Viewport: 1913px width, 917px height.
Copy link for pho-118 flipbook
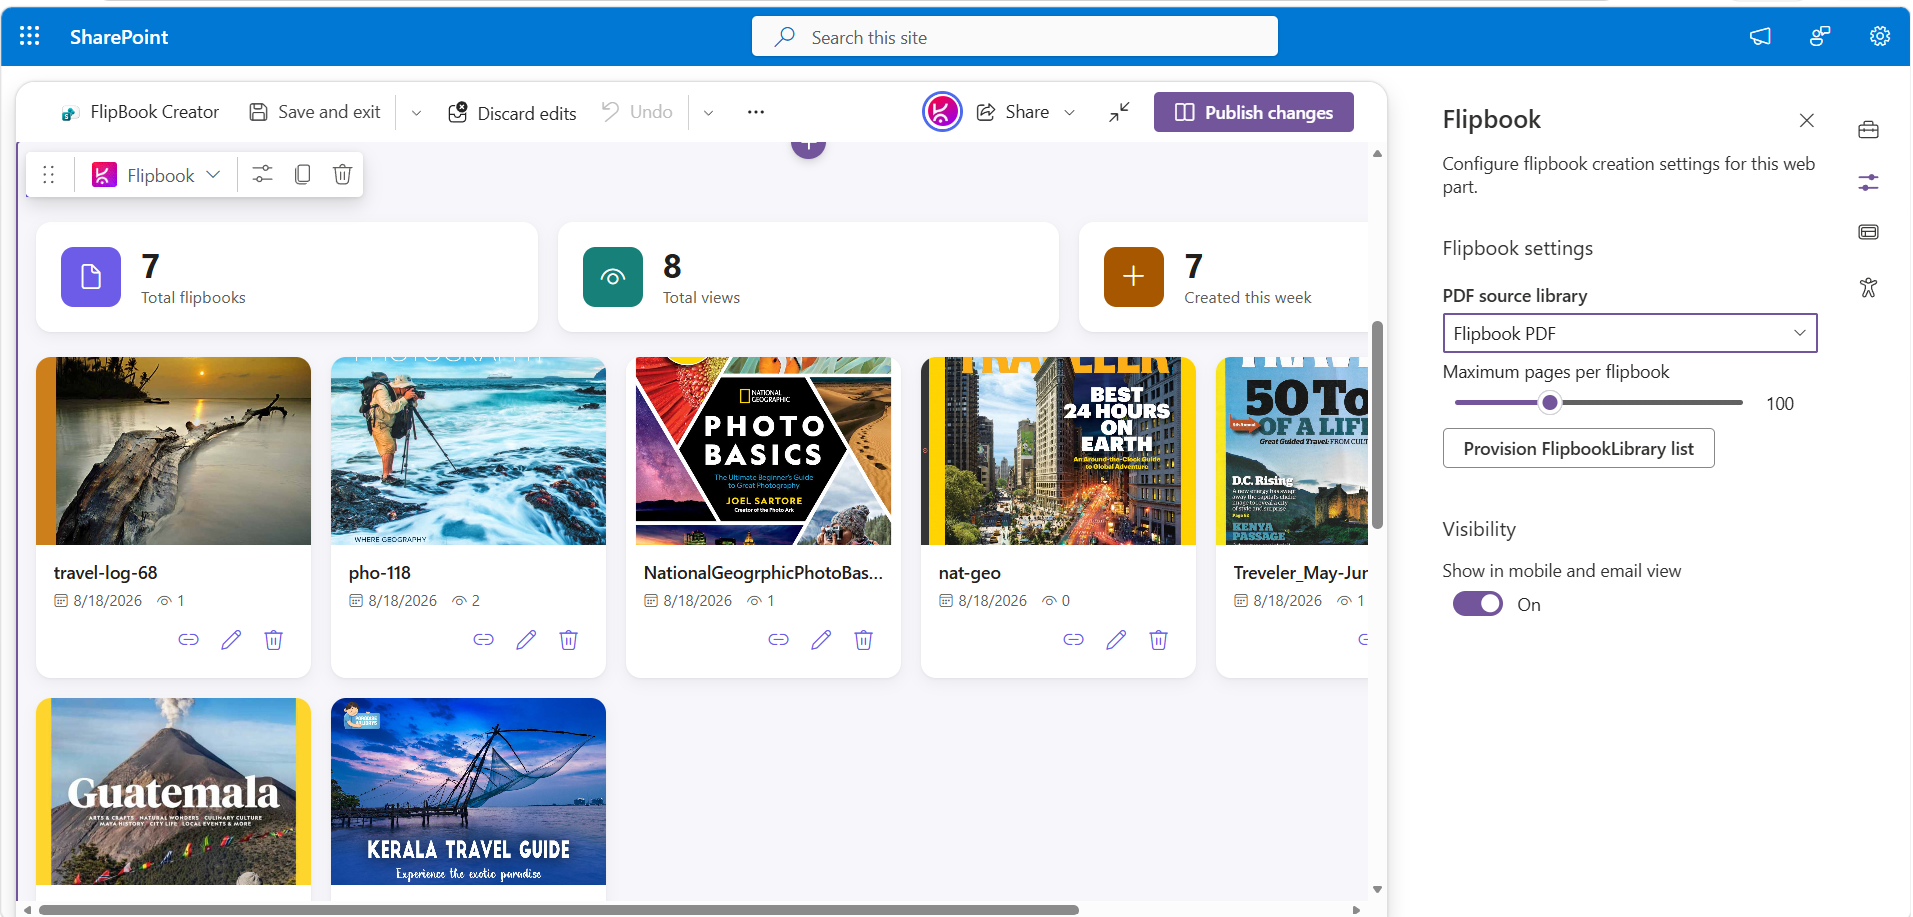483,640
